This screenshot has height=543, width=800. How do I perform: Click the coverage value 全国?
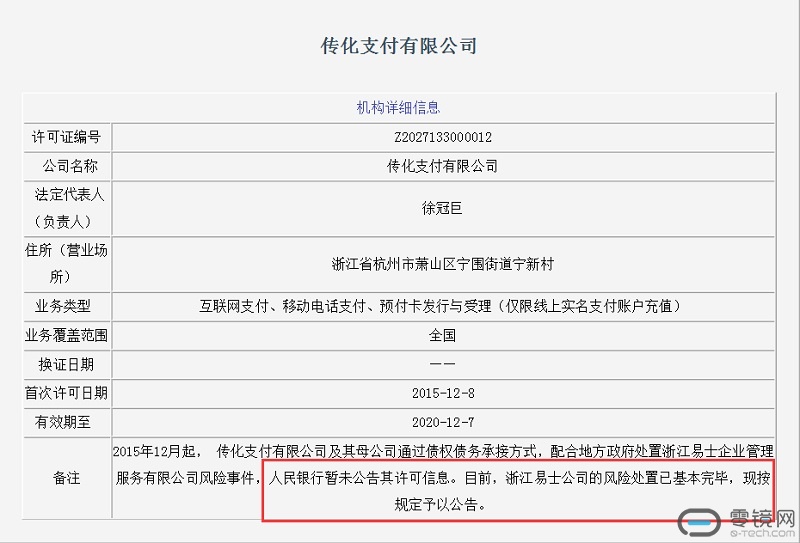pos(442,335)
